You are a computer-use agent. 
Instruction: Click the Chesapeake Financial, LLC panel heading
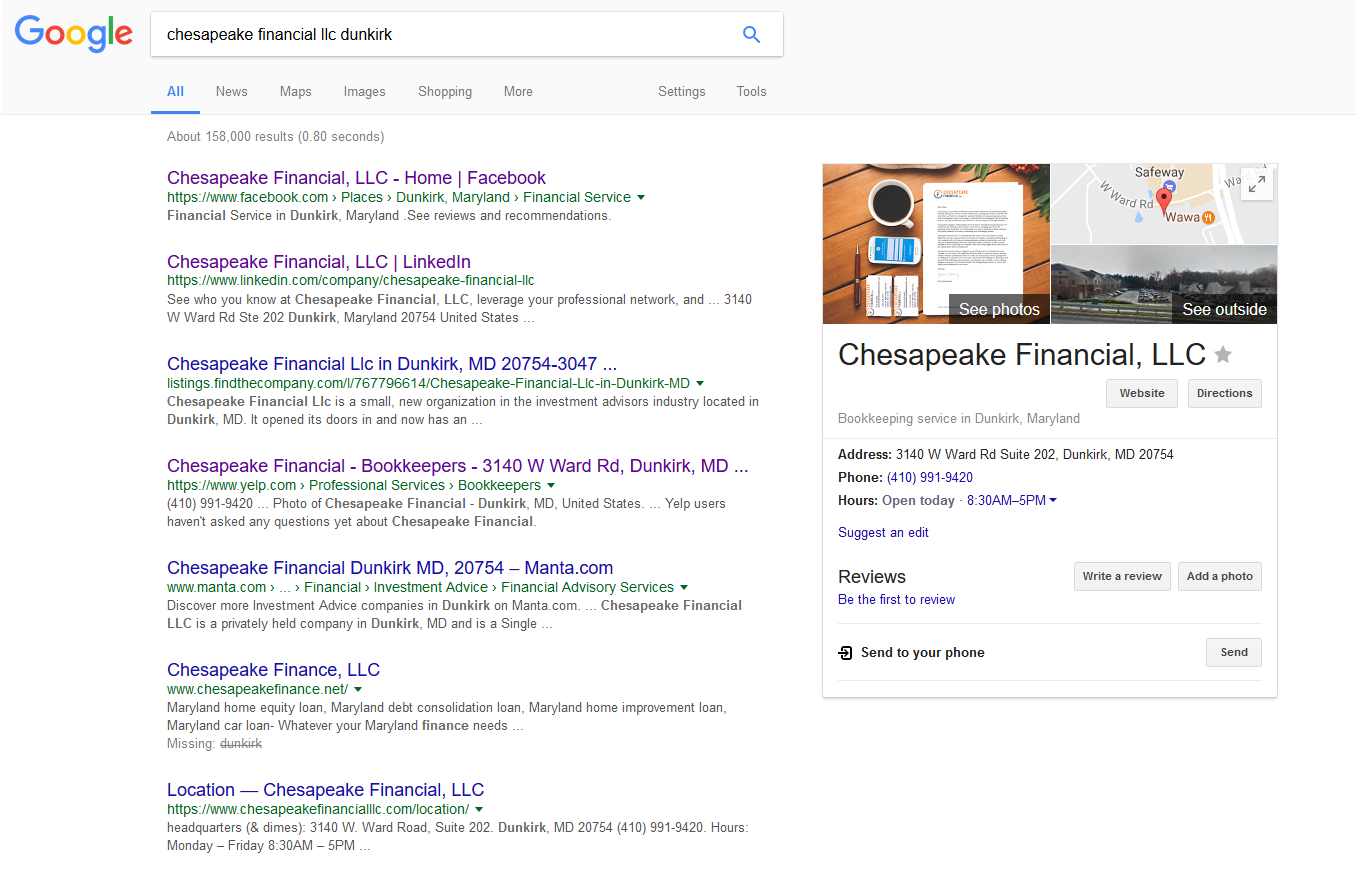pos(1022,355)
